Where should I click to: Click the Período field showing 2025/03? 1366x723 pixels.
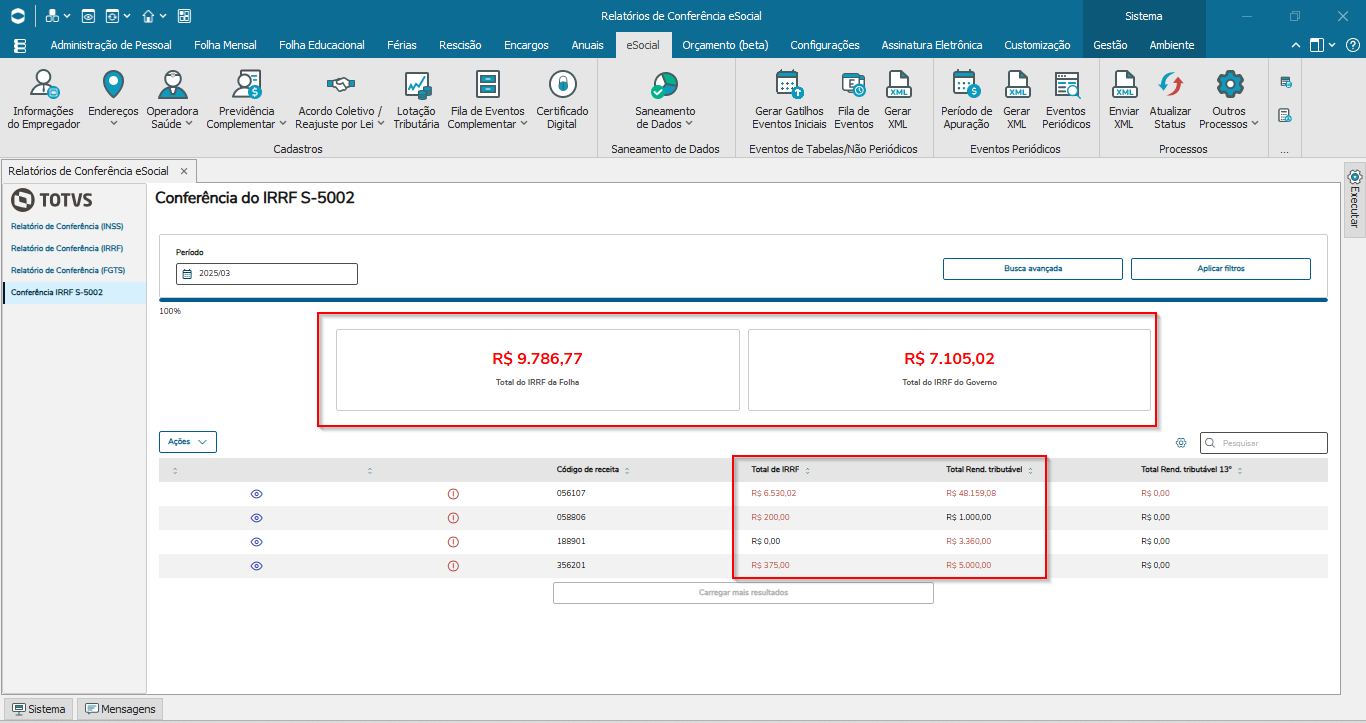click(267, 273)
